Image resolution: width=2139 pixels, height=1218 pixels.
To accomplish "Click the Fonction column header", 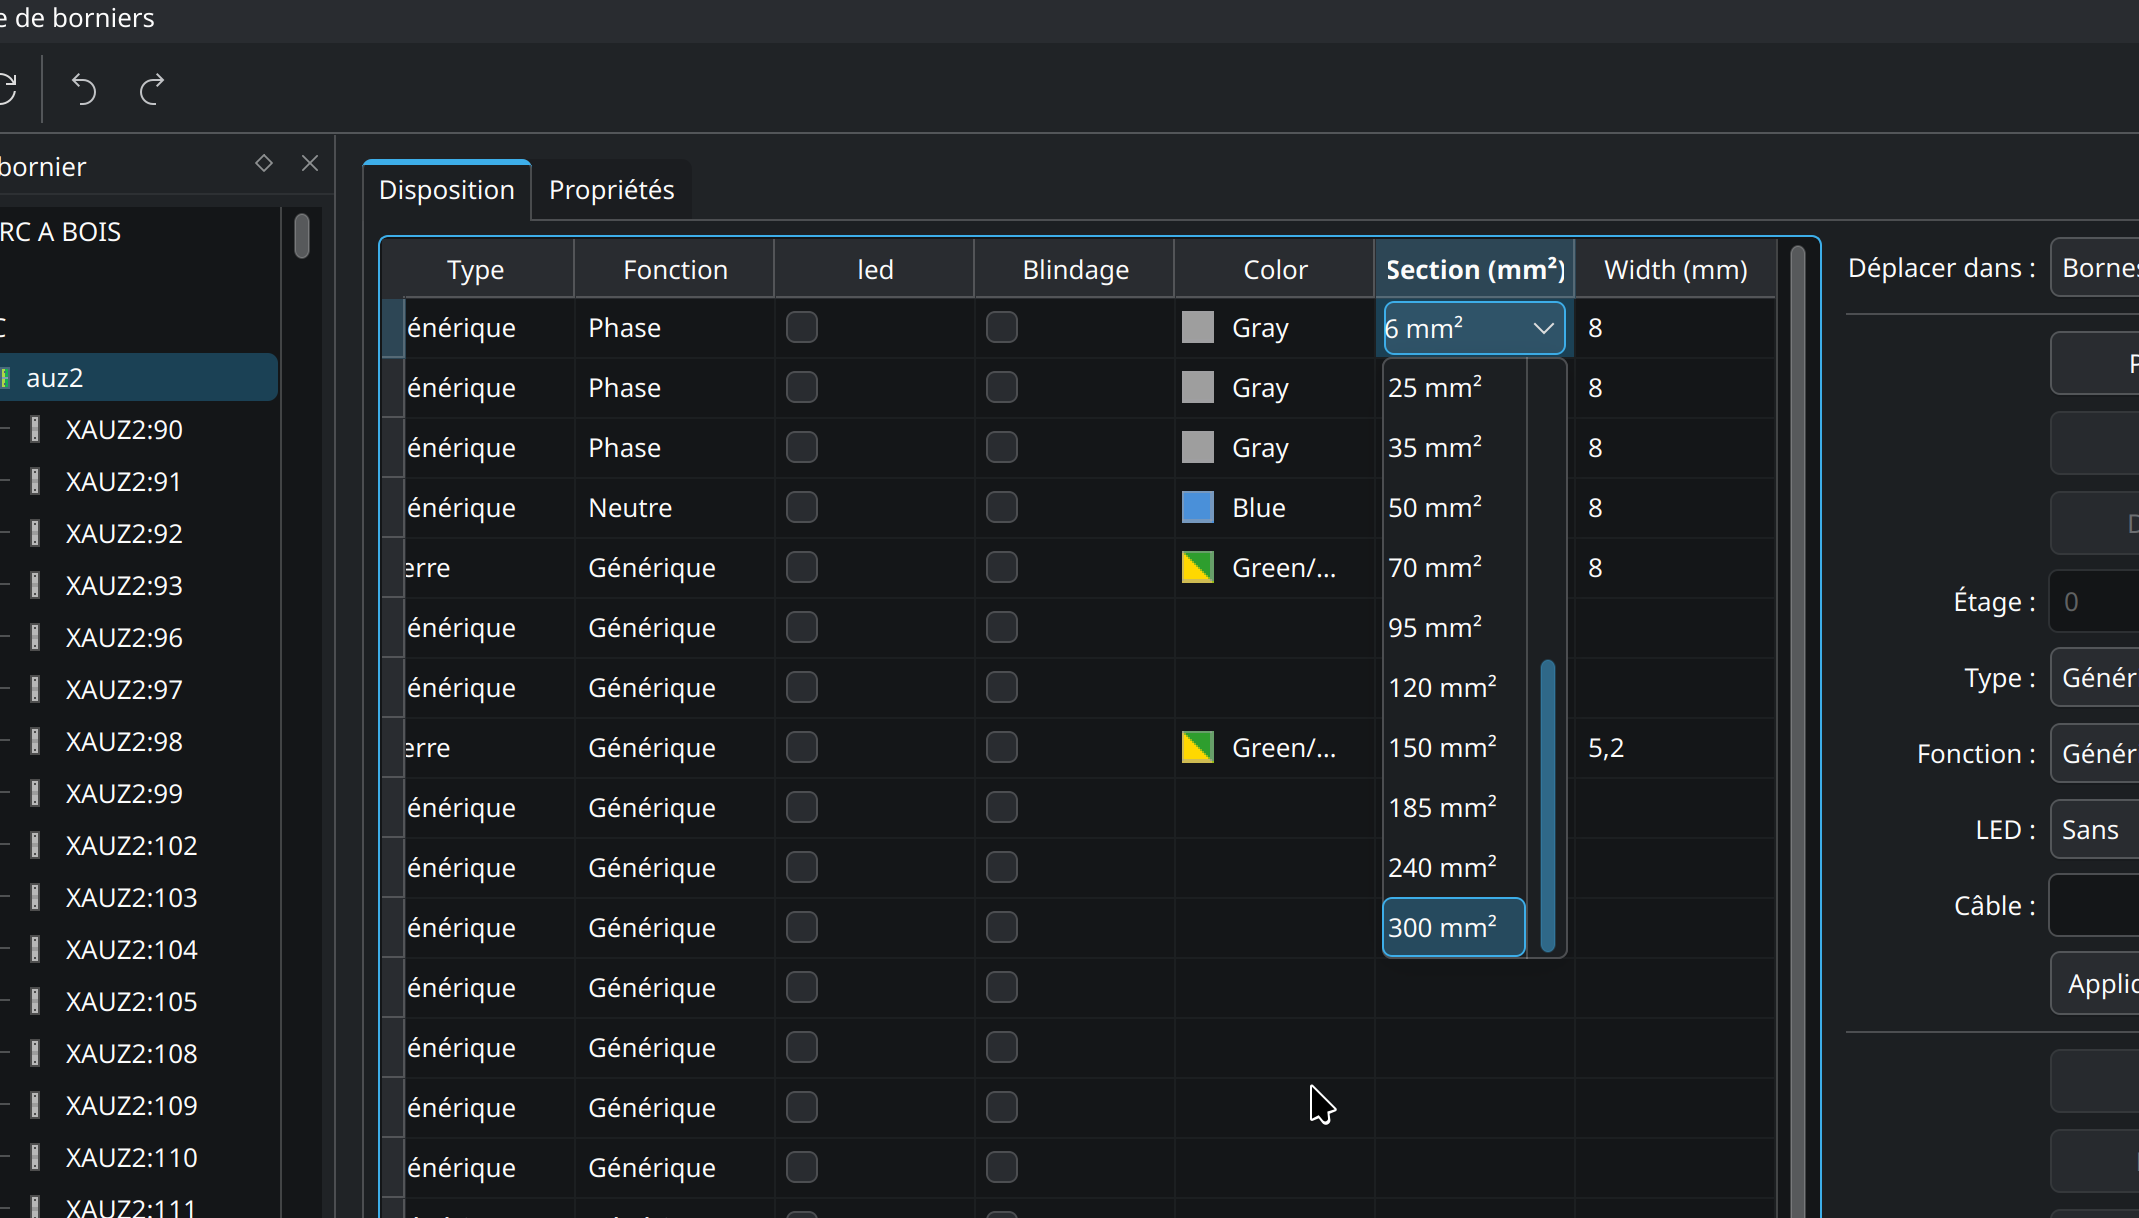I will [x=675, y=269].
